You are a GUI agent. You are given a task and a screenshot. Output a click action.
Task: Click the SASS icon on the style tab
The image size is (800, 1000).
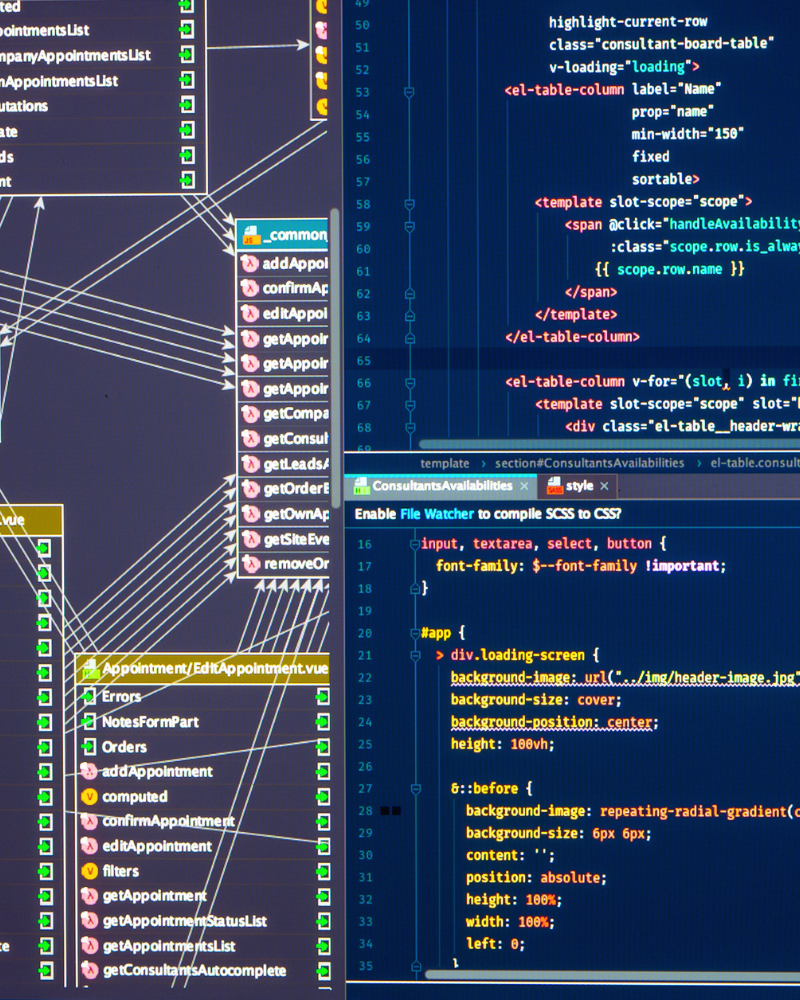click(557, 485)
